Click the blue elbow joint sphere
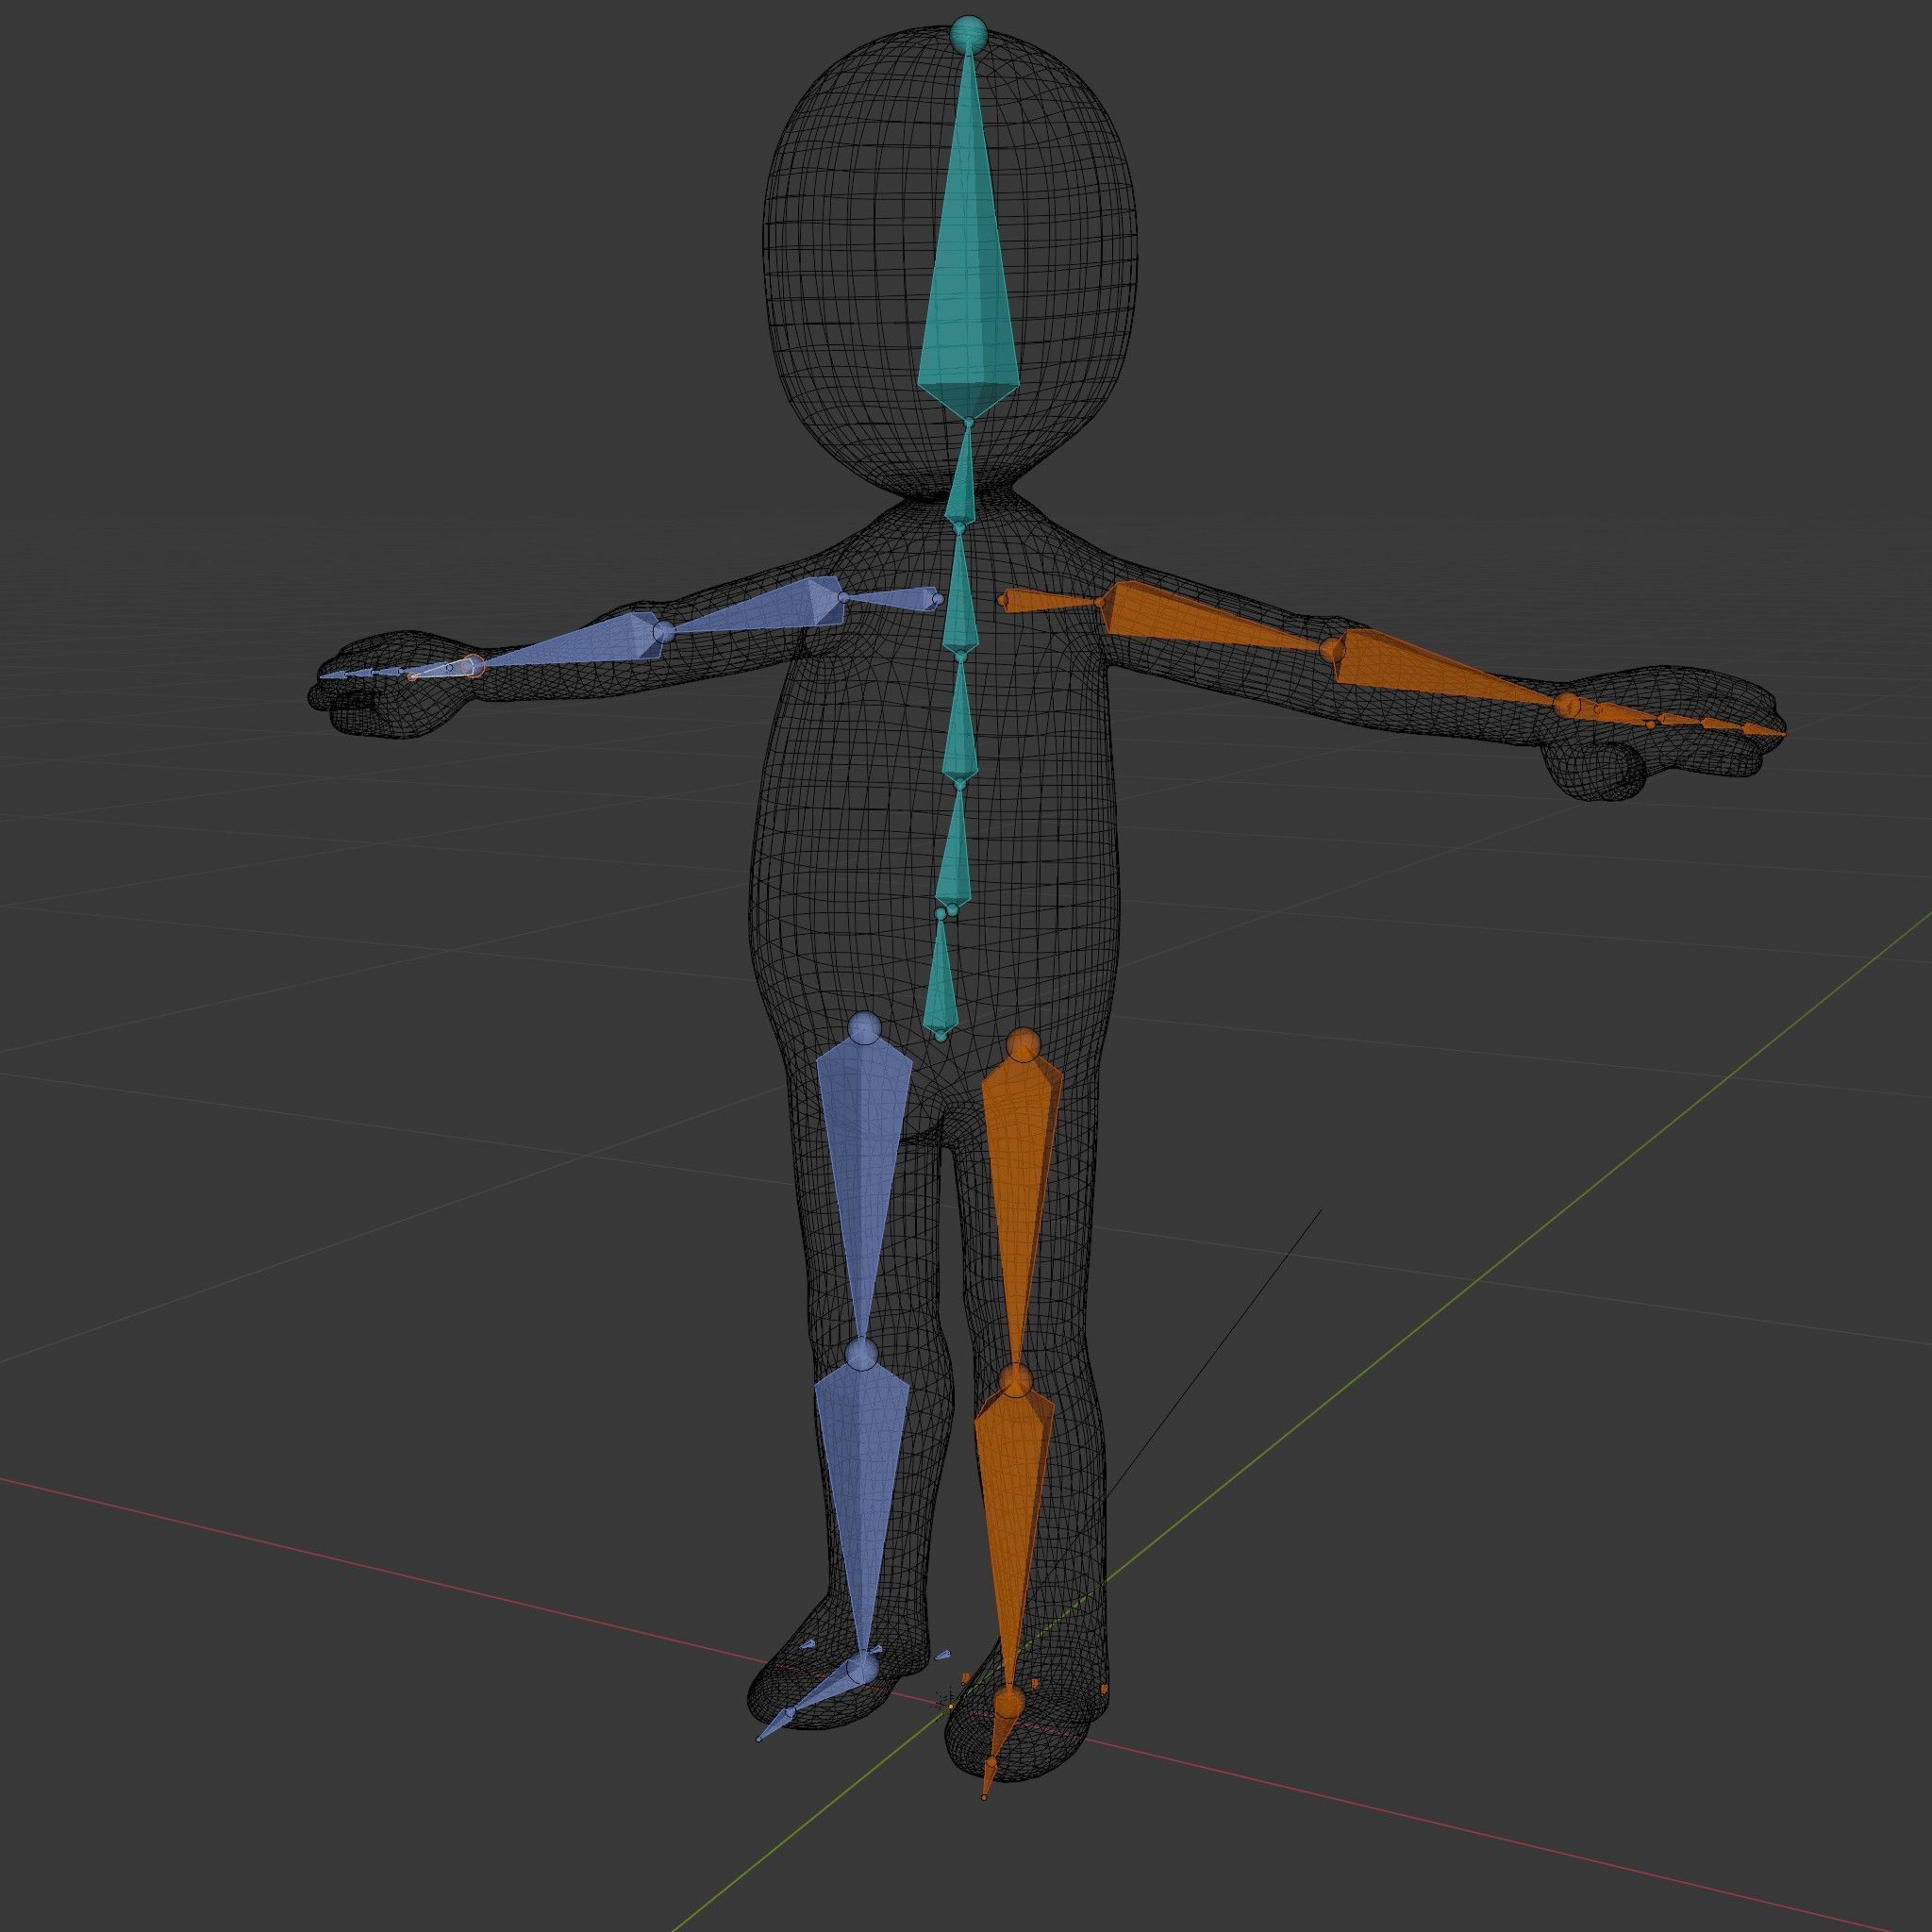Viewport: 1932px width, 1932px height. click(664, 632)
